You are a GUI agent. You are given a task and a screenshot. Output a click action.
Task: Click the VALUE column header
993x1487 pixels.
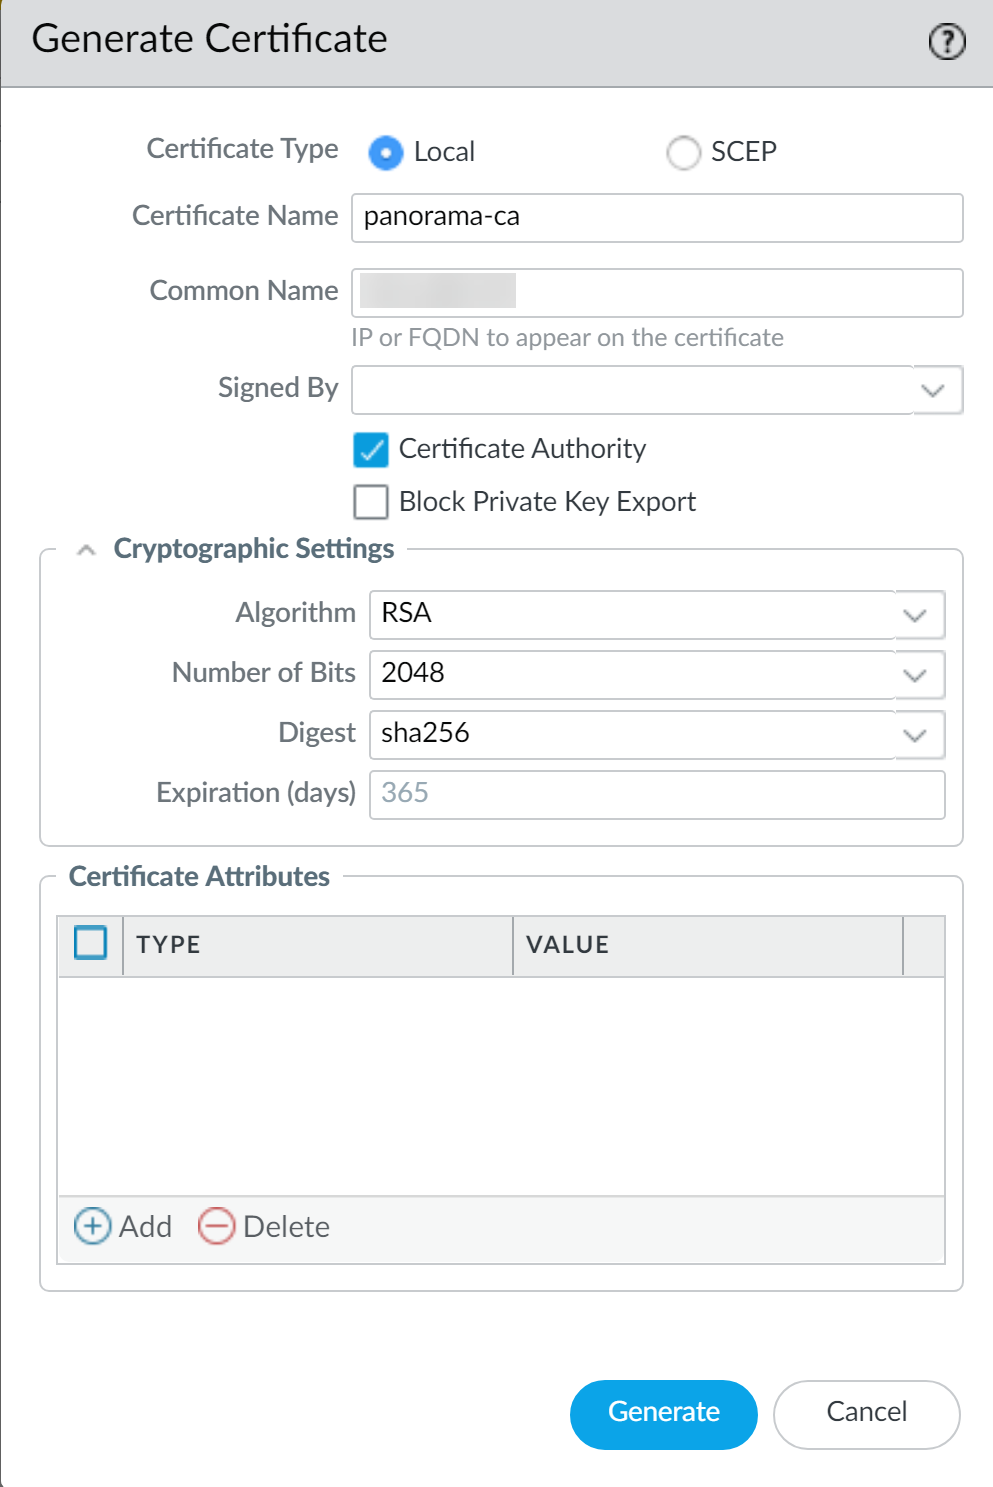707,945
